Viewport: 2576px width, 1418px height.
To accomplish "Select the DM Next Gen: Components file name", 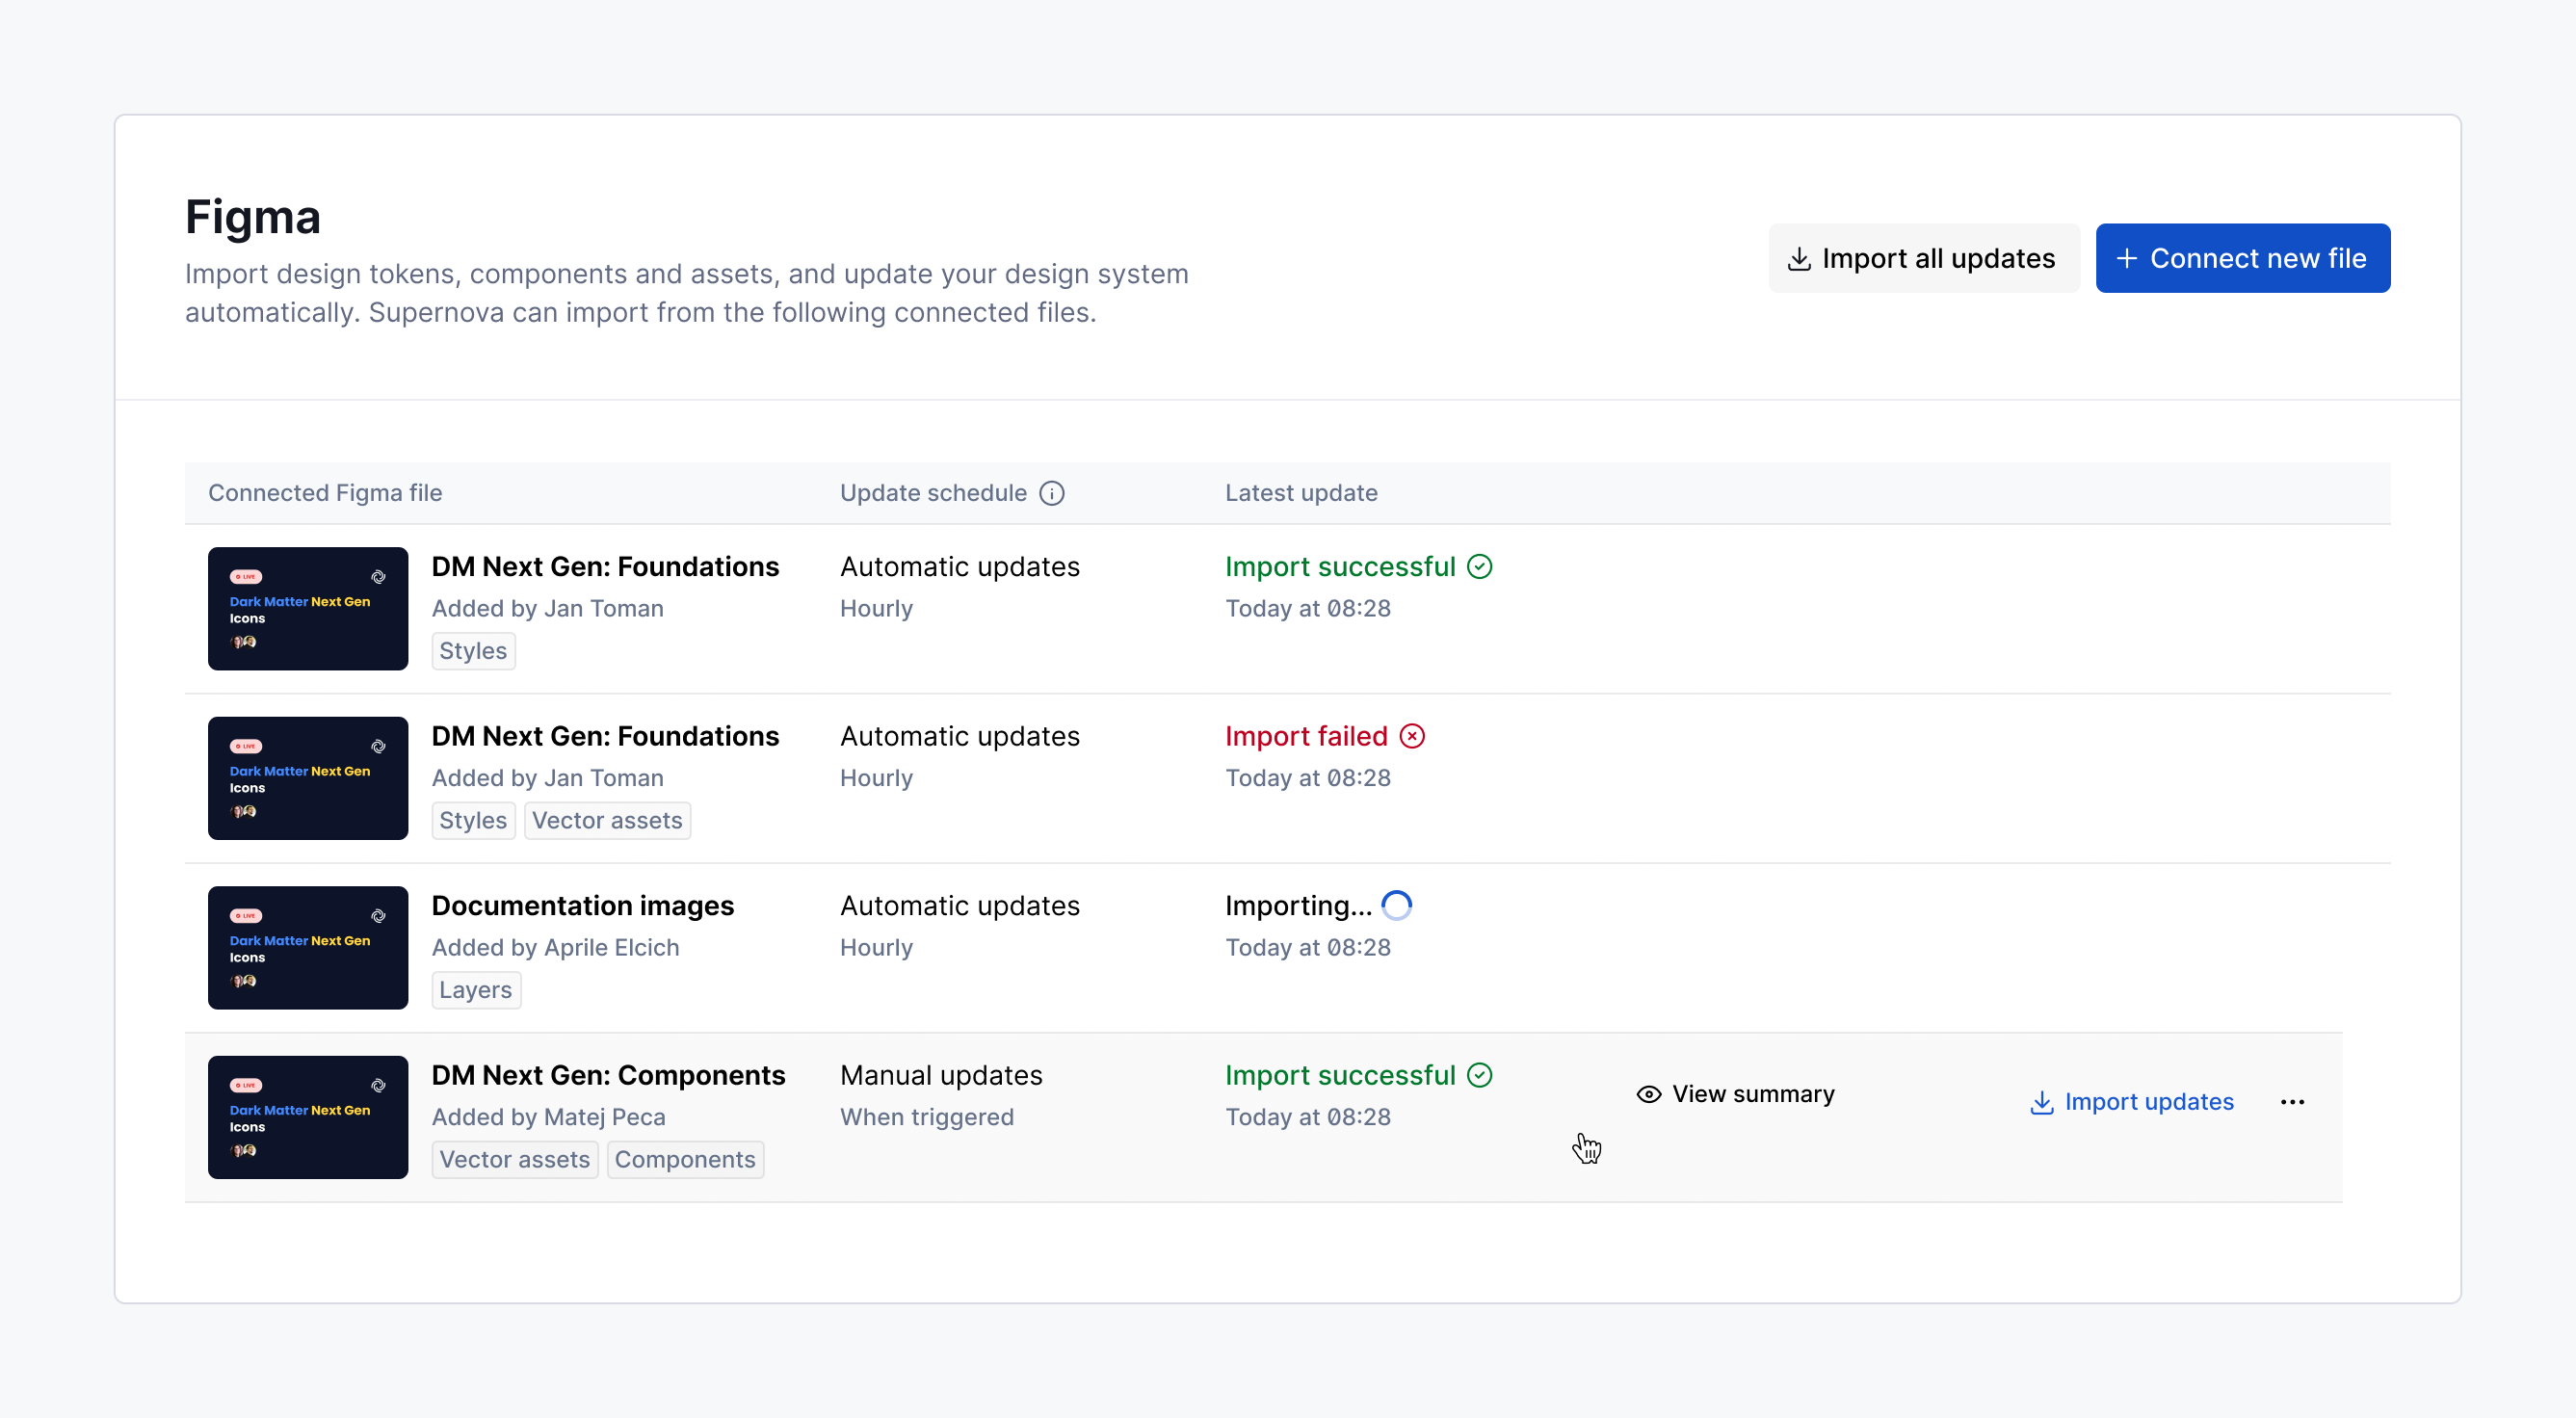I will [x=608, y=1076].
